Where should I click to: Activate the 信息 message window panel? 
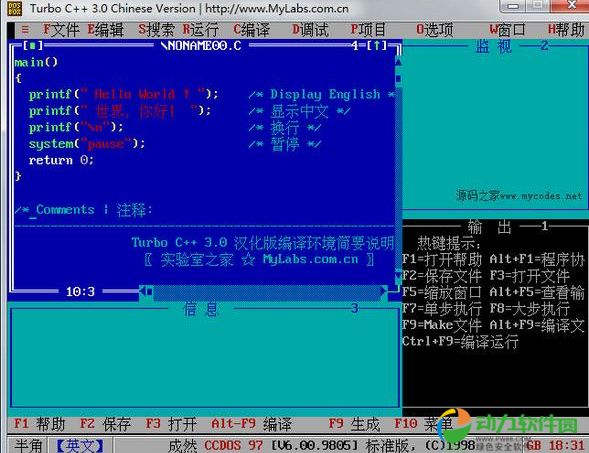[x=205, y=357]
